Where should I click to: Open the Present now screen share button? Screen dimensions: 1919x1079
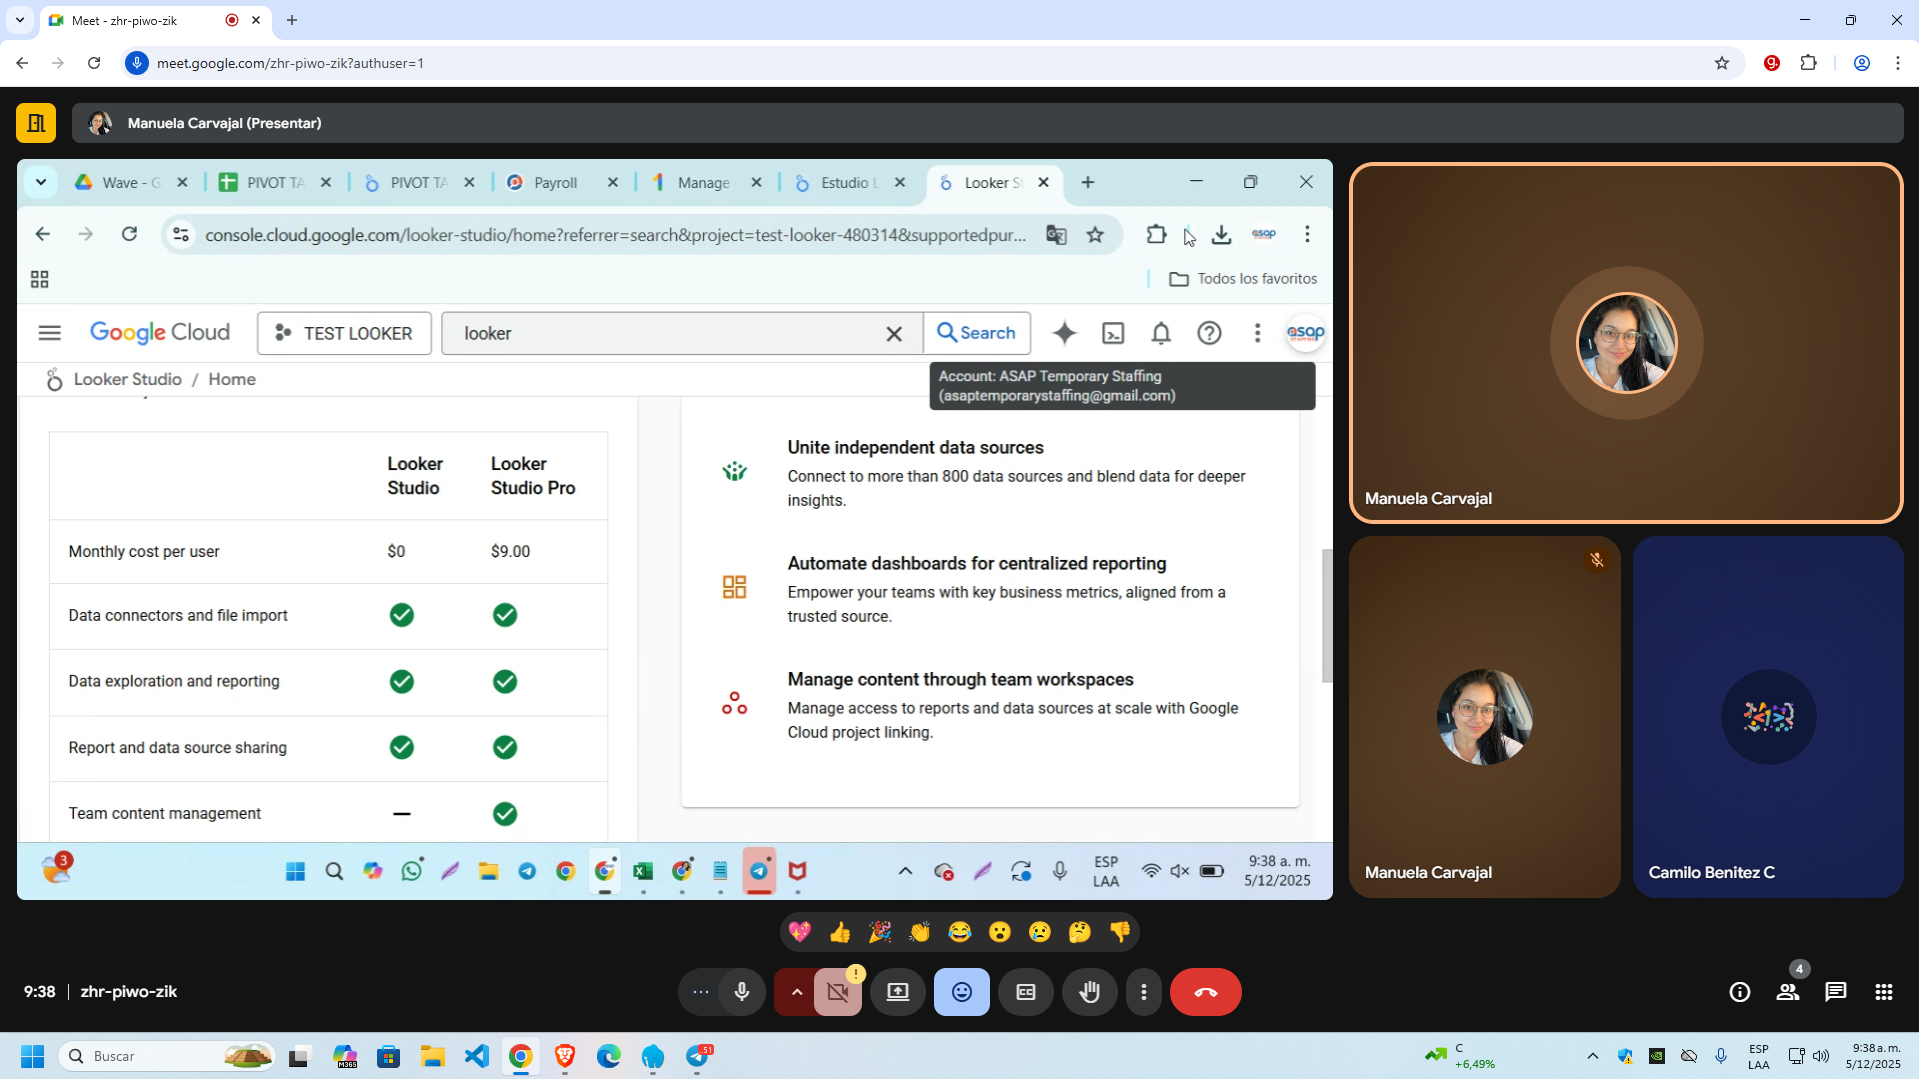[897, 992]
